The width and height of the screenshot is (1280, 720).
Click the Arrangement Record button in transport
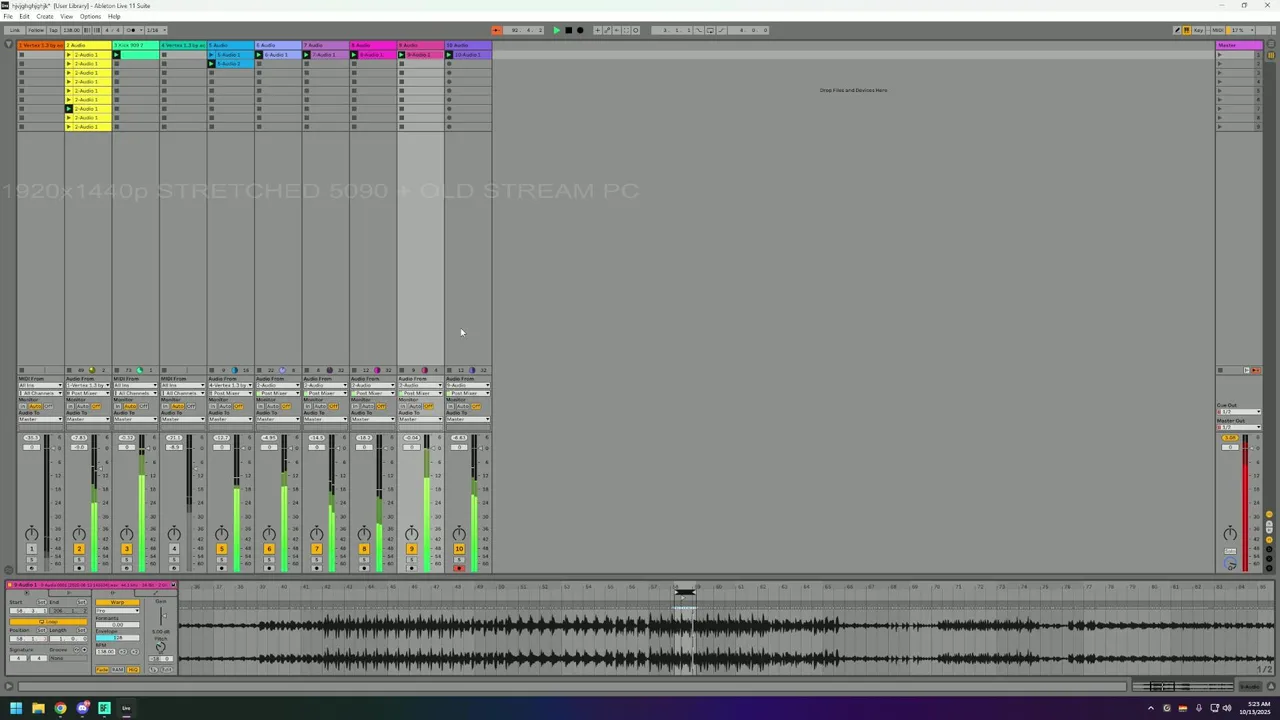[580, 30]
